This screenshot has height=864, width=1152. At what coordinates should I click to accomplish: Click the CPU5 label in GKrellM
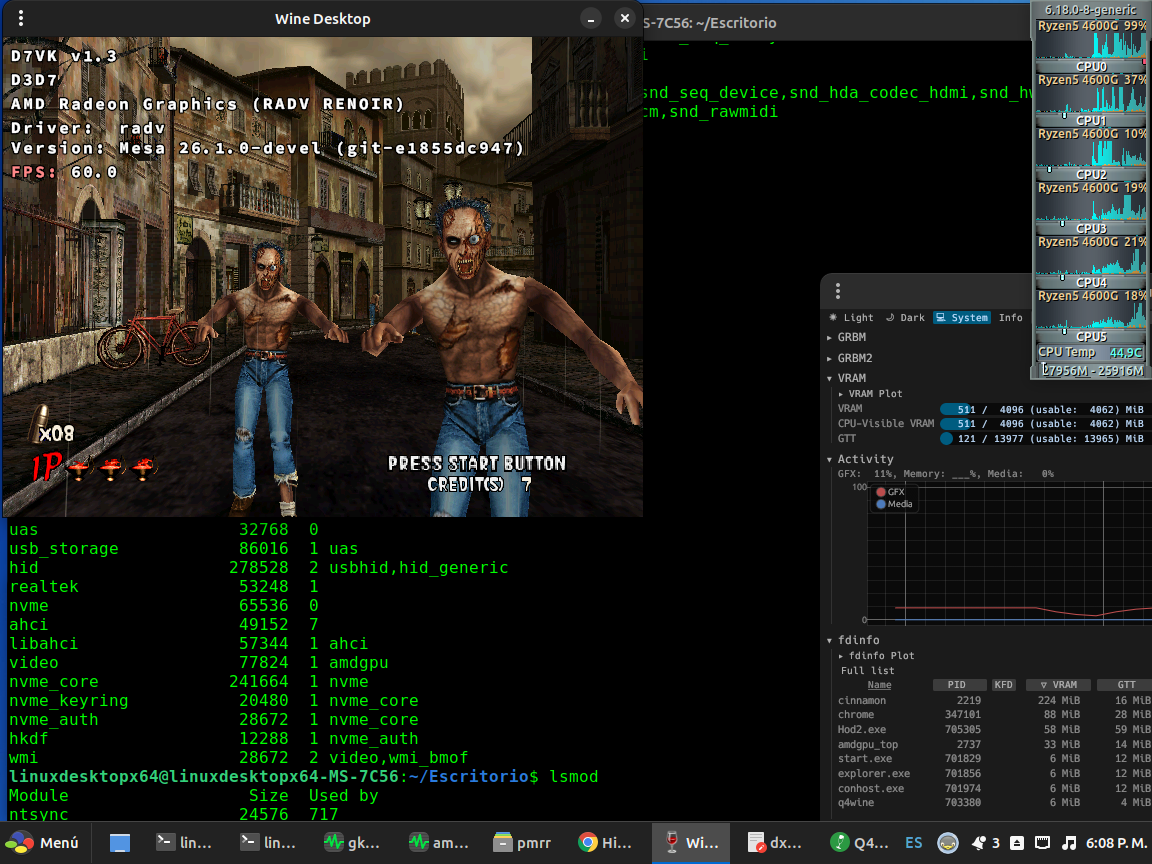(1091, 336)
